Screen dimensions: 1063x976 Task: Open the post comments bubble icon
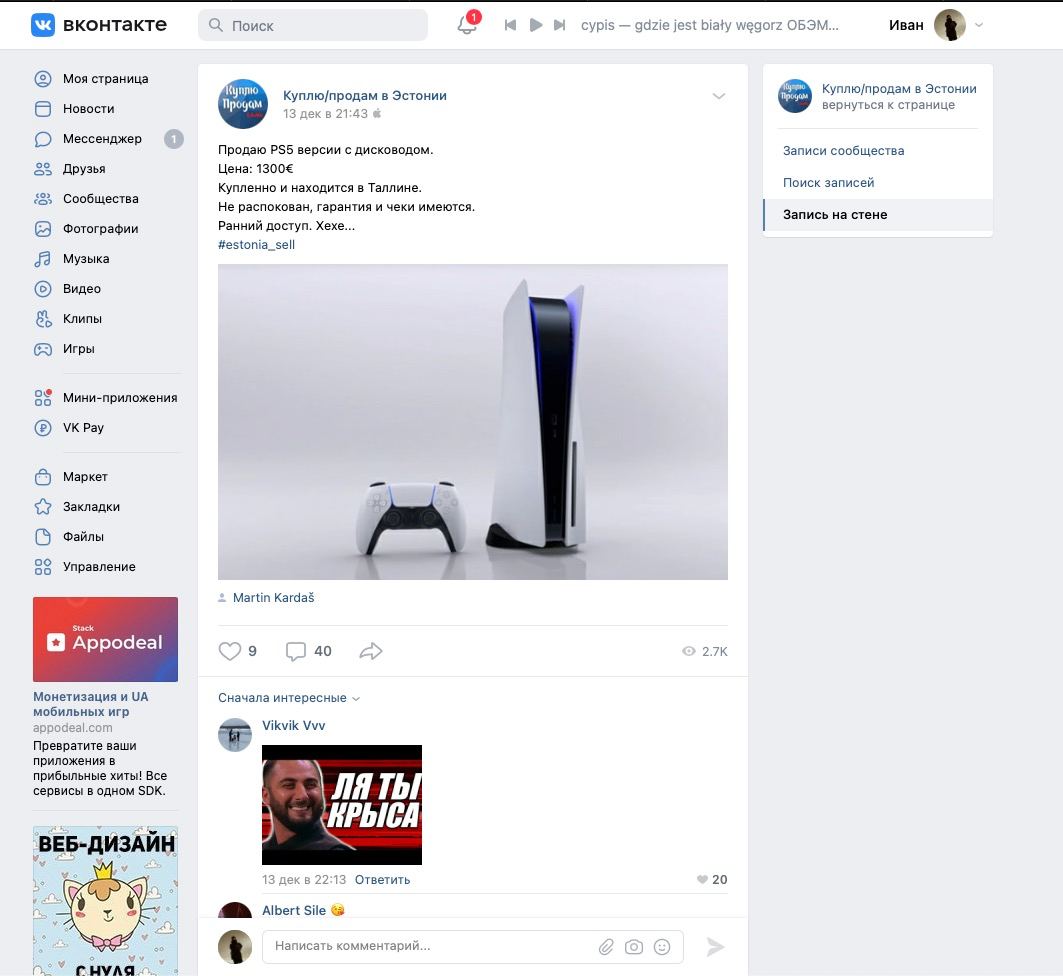tap(296, 651)
